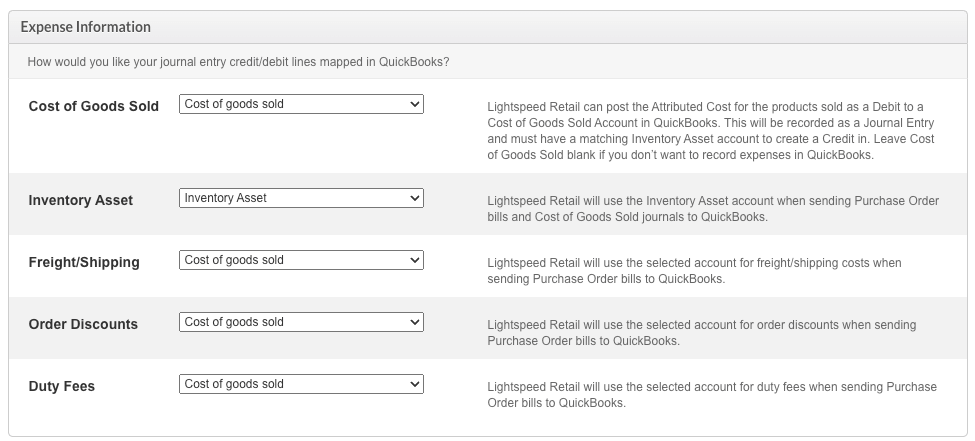
Task: Click the chevron arrow on Inventory Asset dropdown
Action: (x=415, y=198)
